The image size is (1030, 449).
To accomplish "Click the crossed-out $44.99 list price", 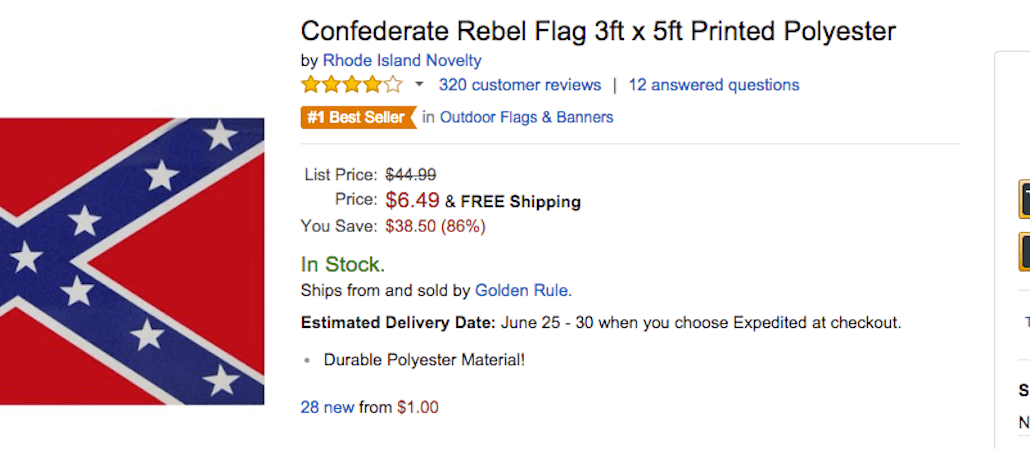I will click(410, 174).
